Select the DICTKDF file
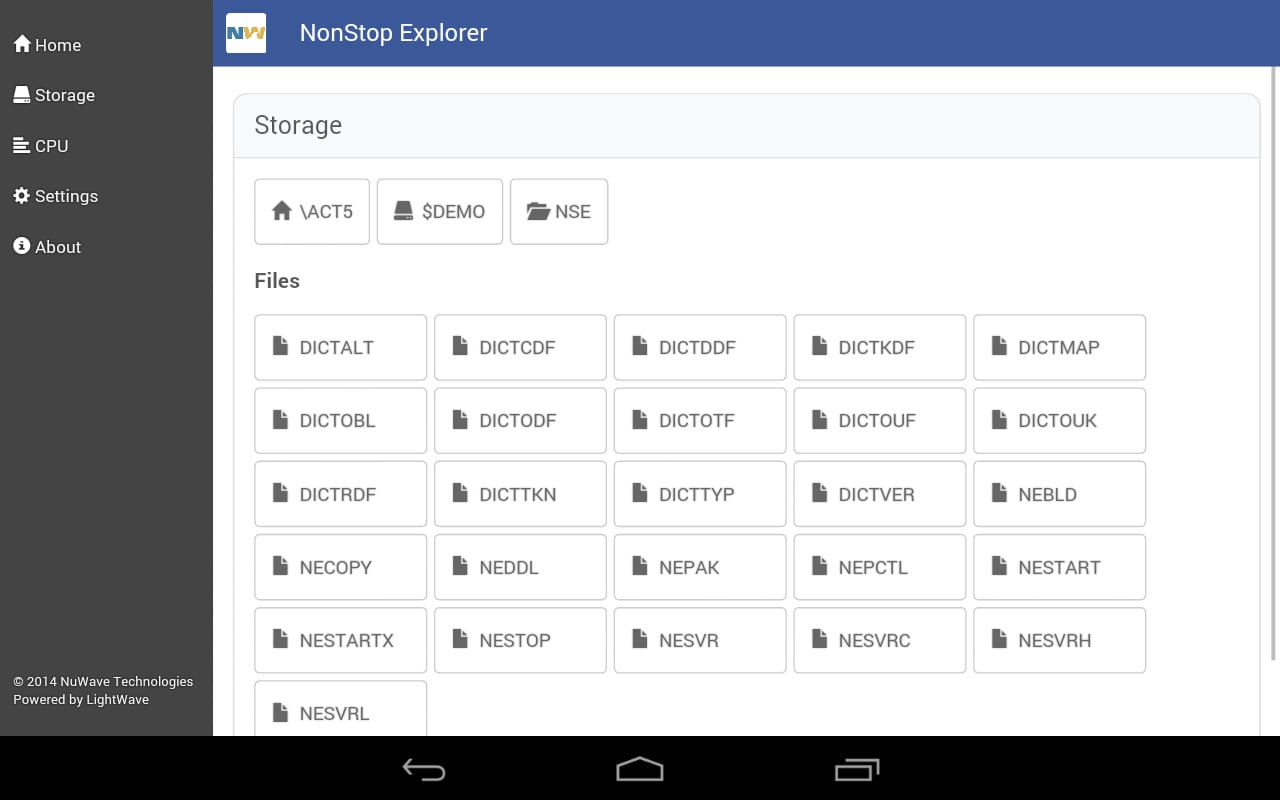1280x800 pixels. (880, 347)
